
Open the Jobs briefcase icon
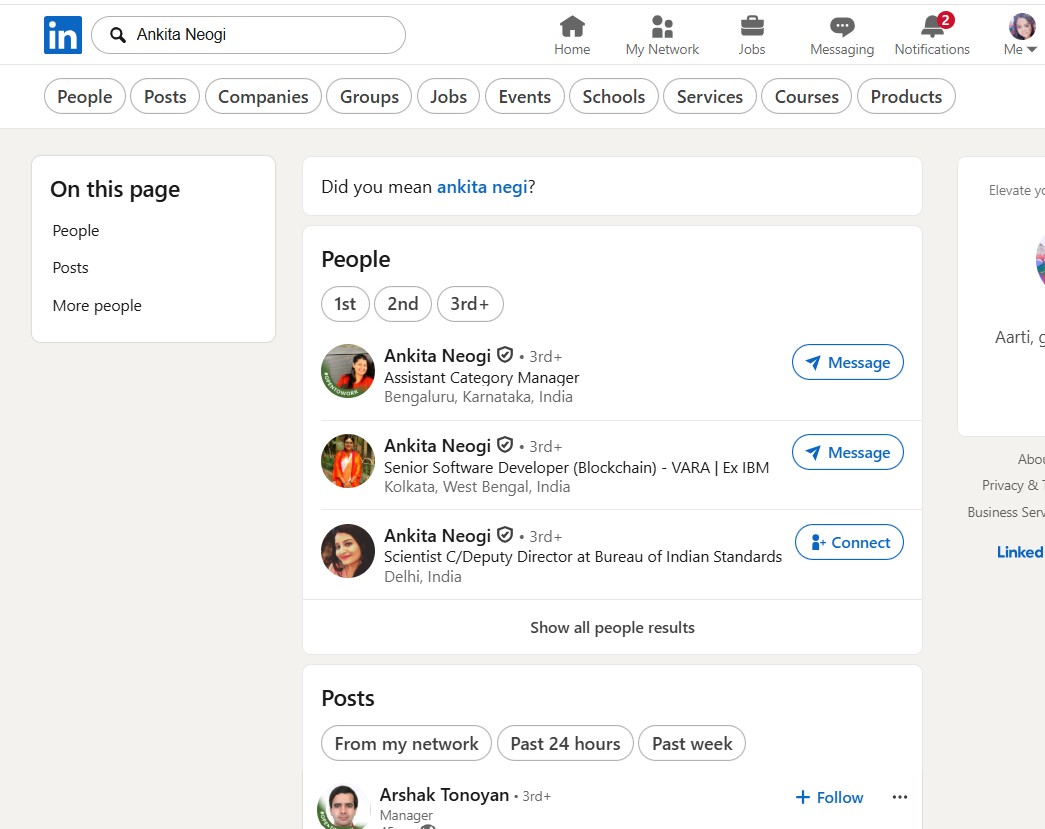[x=752, y=27]
